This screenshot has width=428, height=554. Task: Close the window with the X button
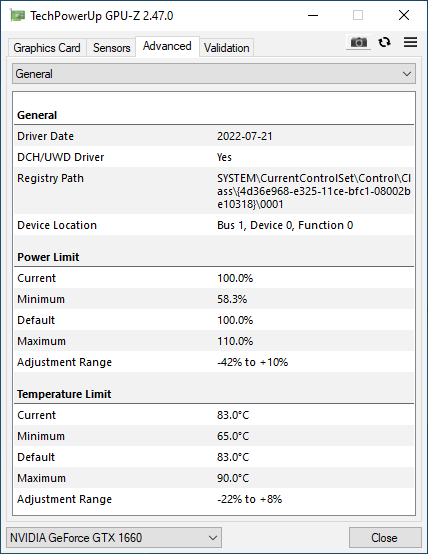(404, 16)
